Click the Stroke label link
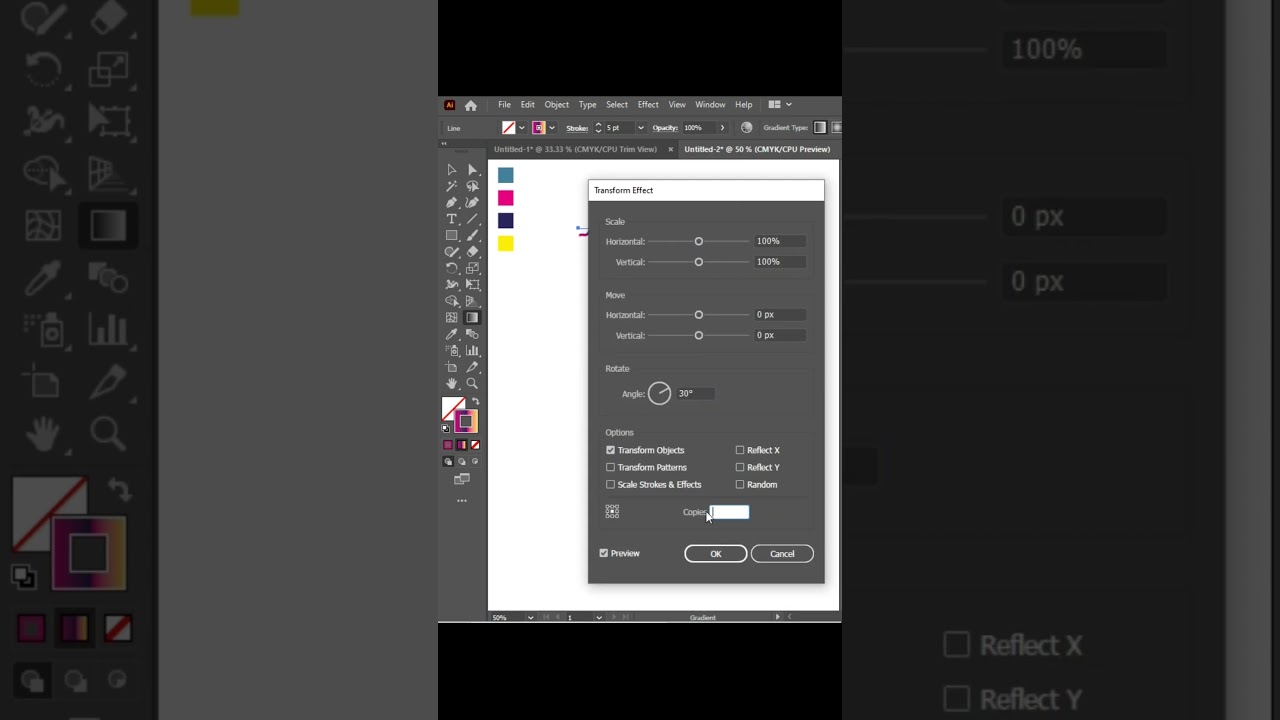 (x=577, y=128)
